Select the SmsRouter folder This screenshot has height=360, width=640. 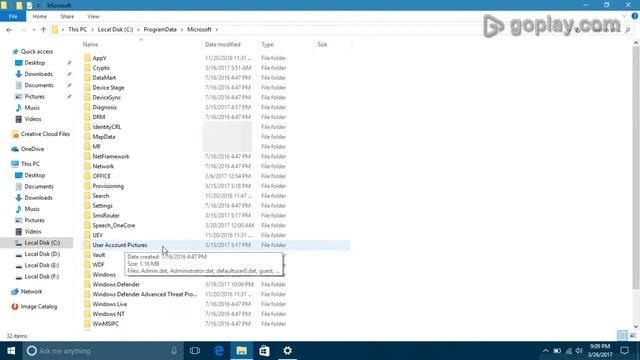[x=106, y=216]
